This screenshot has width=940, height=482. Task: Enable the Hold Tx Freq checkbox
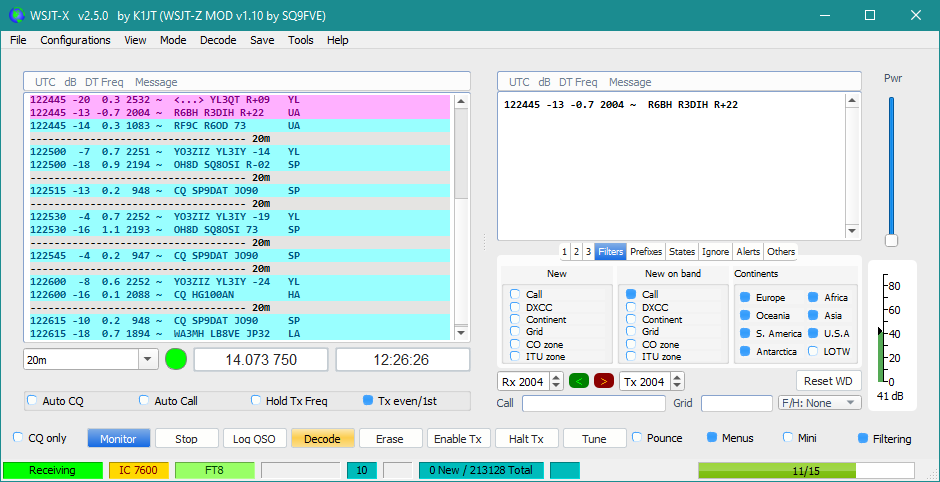pos(257,401)
